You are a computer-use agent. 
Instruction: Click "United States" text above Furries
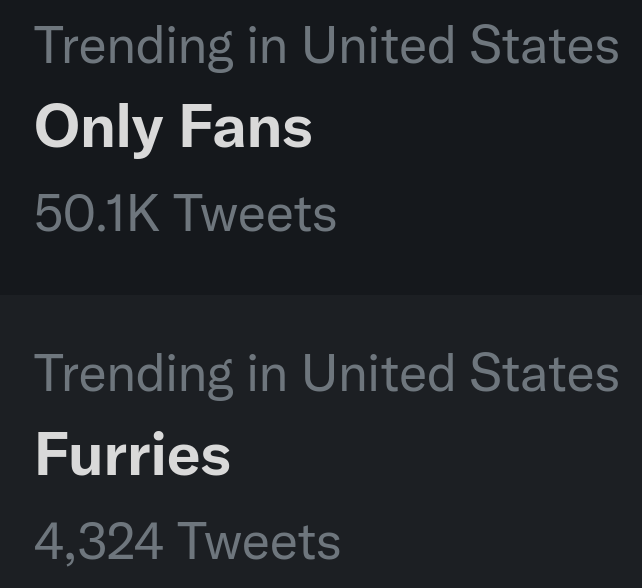coord(460,373)
